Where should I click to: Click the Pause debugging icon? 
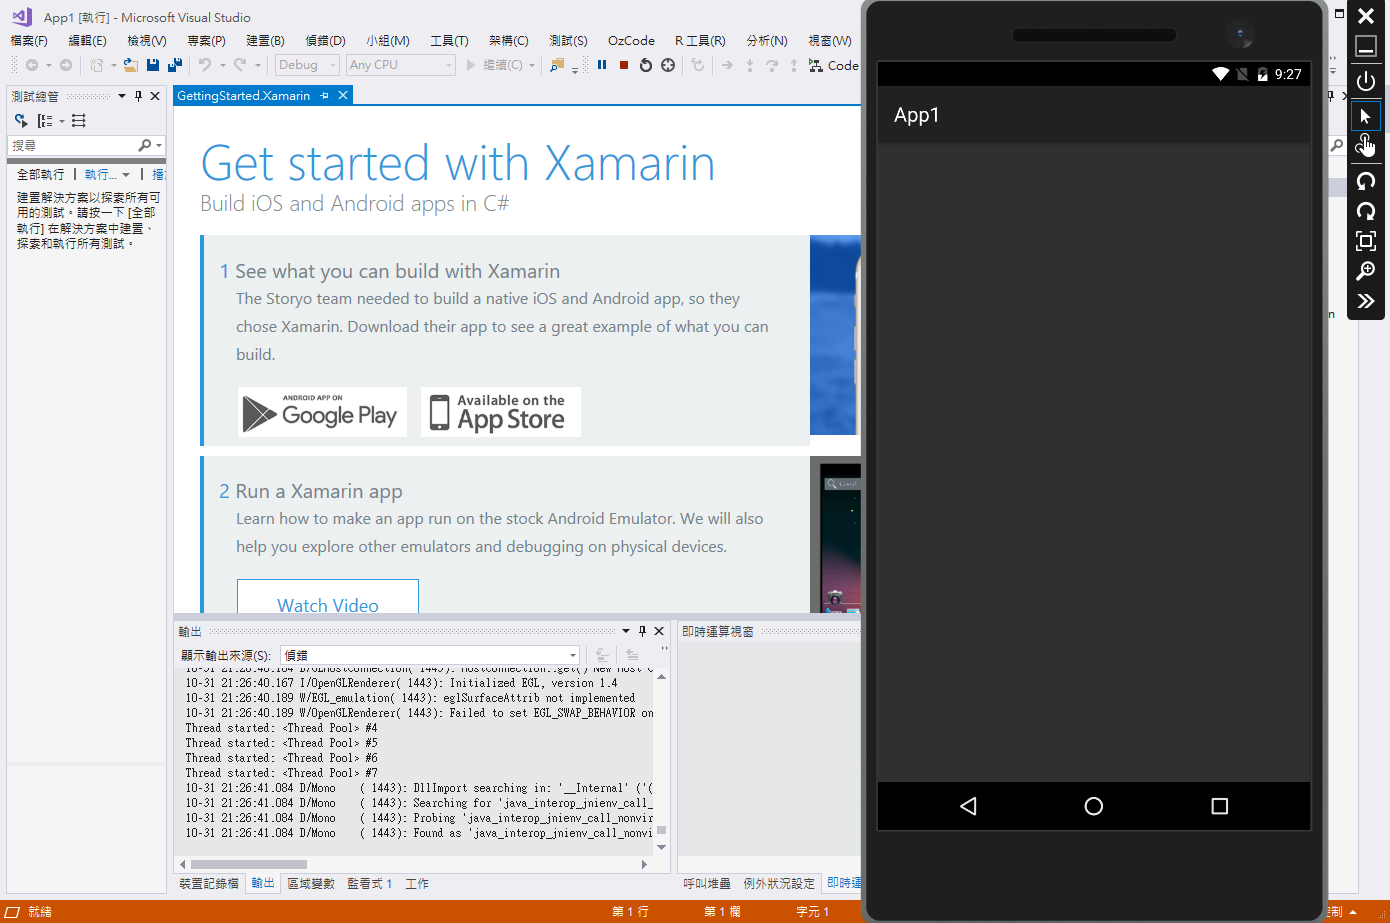(x=602, y=65)
